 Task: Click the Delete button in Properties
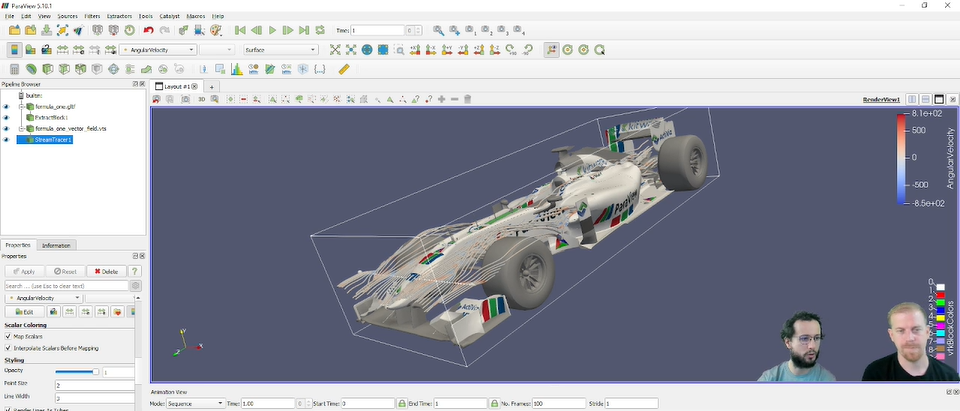tap(105, 271)
